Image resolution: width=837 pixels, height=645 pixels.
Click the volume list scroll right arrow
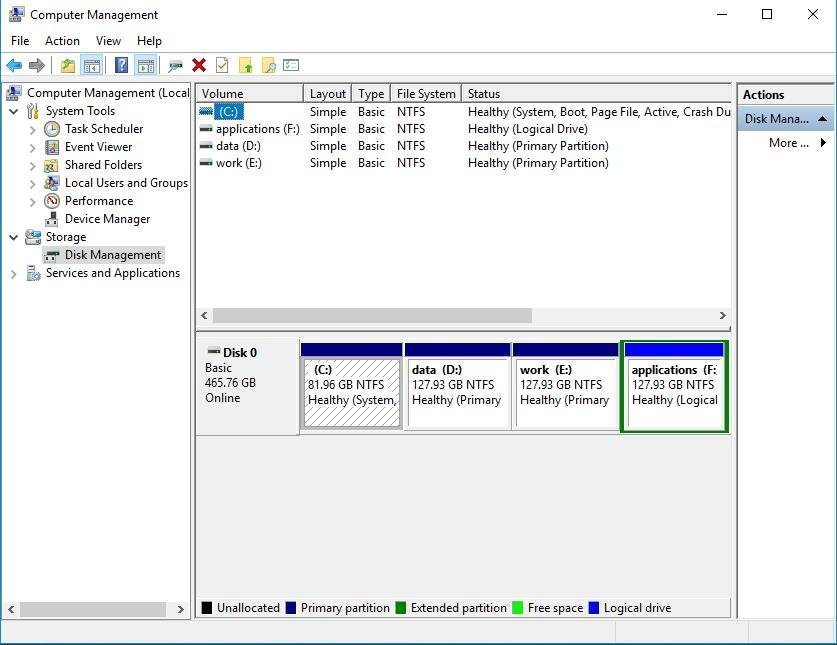[722, 316]
